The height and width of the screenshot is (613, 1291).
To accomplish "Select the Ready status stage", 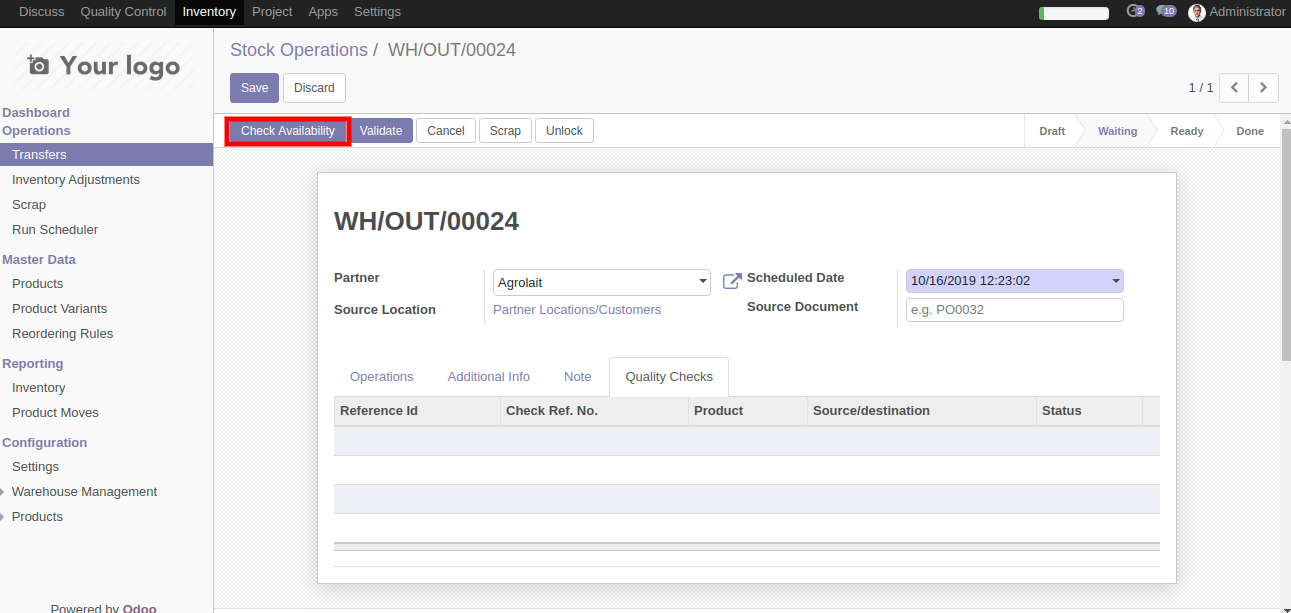I will coord(1186,131).
